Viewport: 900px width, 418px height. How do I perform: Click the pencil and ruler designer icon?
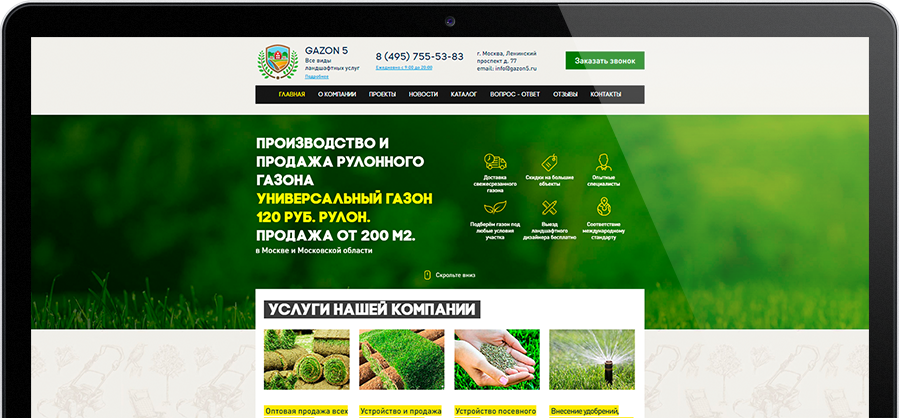(x=549, y=207)
